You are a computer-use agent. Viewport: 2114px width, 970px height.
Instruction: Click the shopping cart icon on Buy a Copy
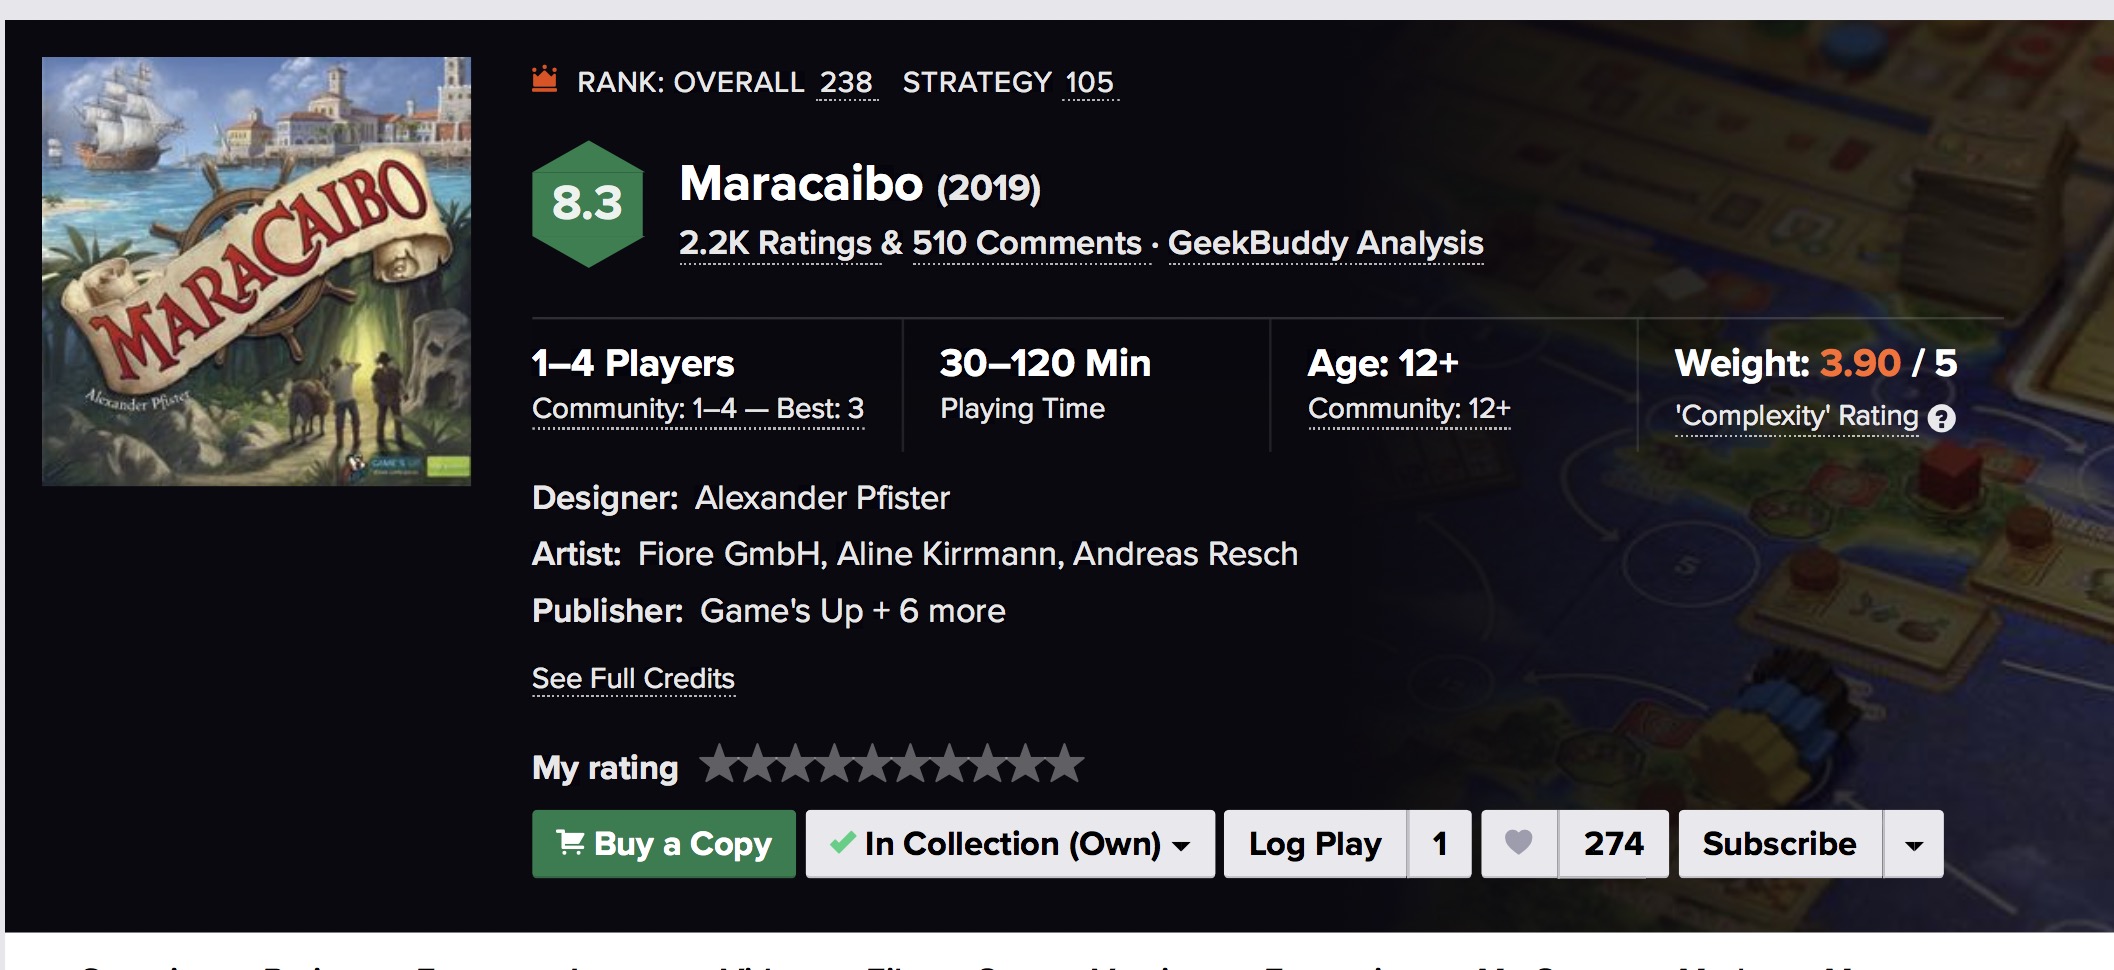click(x=571, y=843)
